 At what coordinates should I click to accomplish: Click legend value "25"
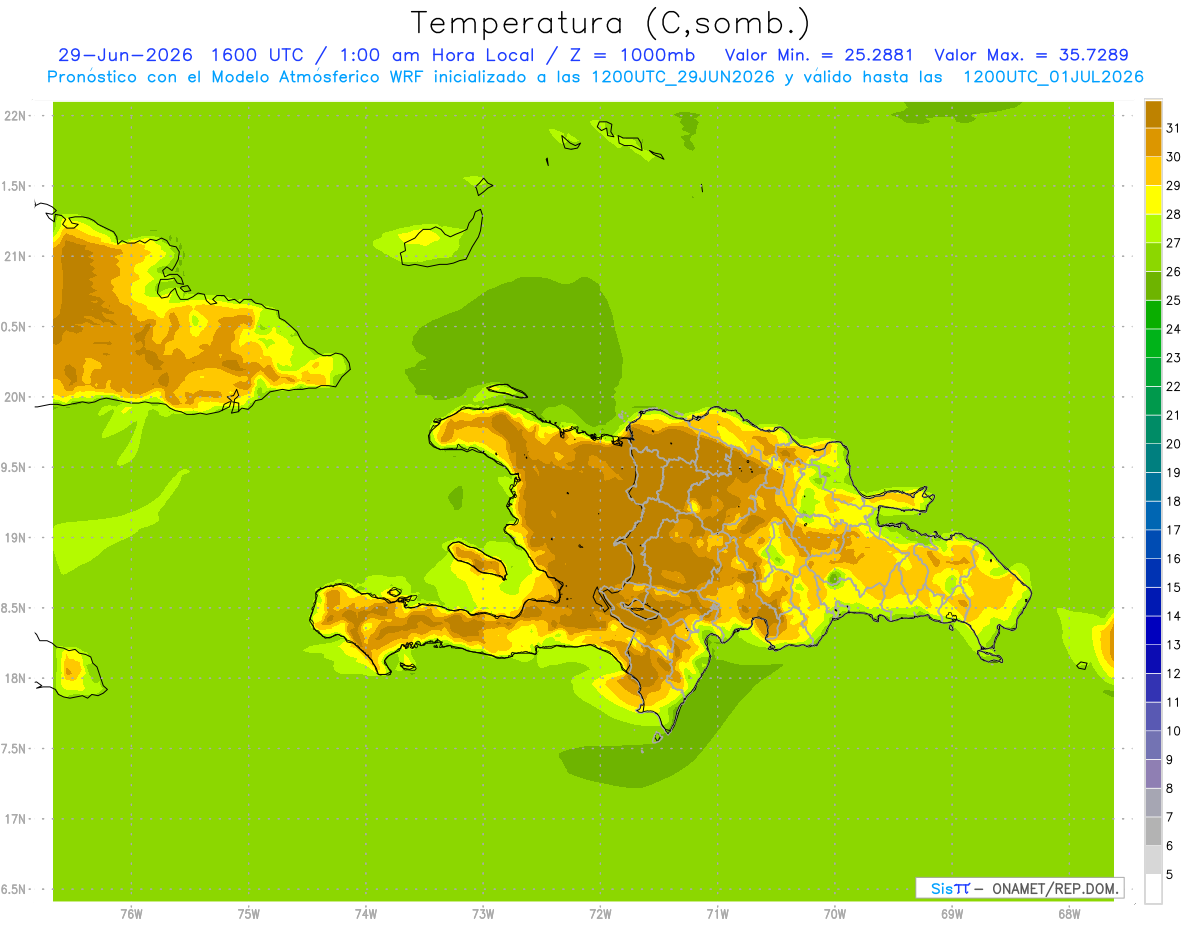[1174, 300]
